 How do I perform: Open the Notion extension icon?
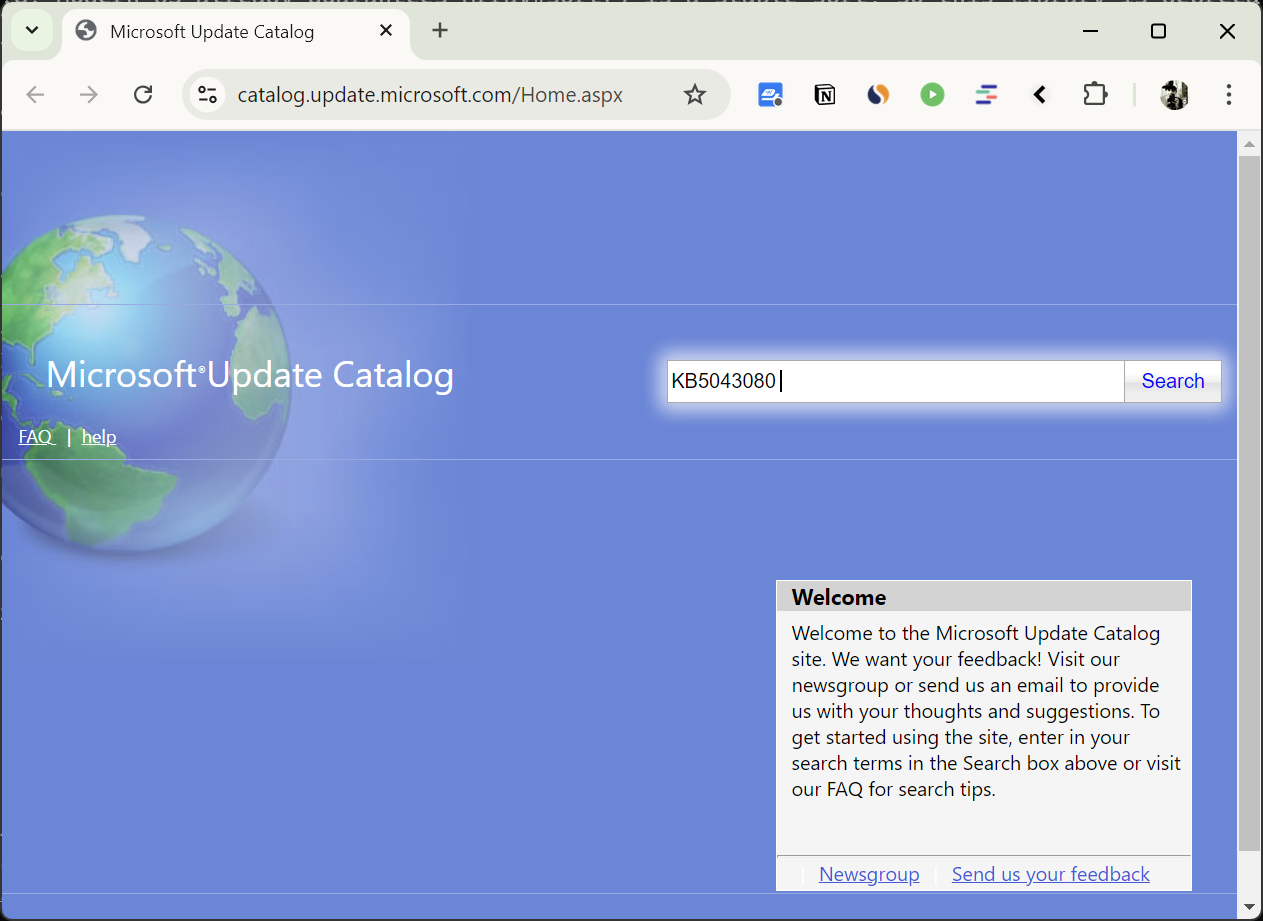pyautogui.click(x=825, y=95)
